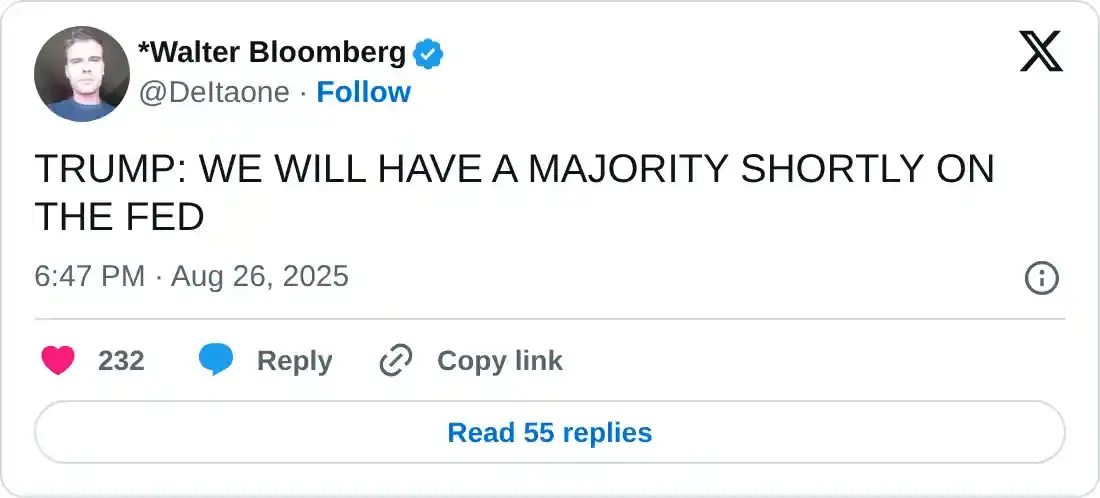Open the *Walter Bloomberg display name

pos(272,53)
